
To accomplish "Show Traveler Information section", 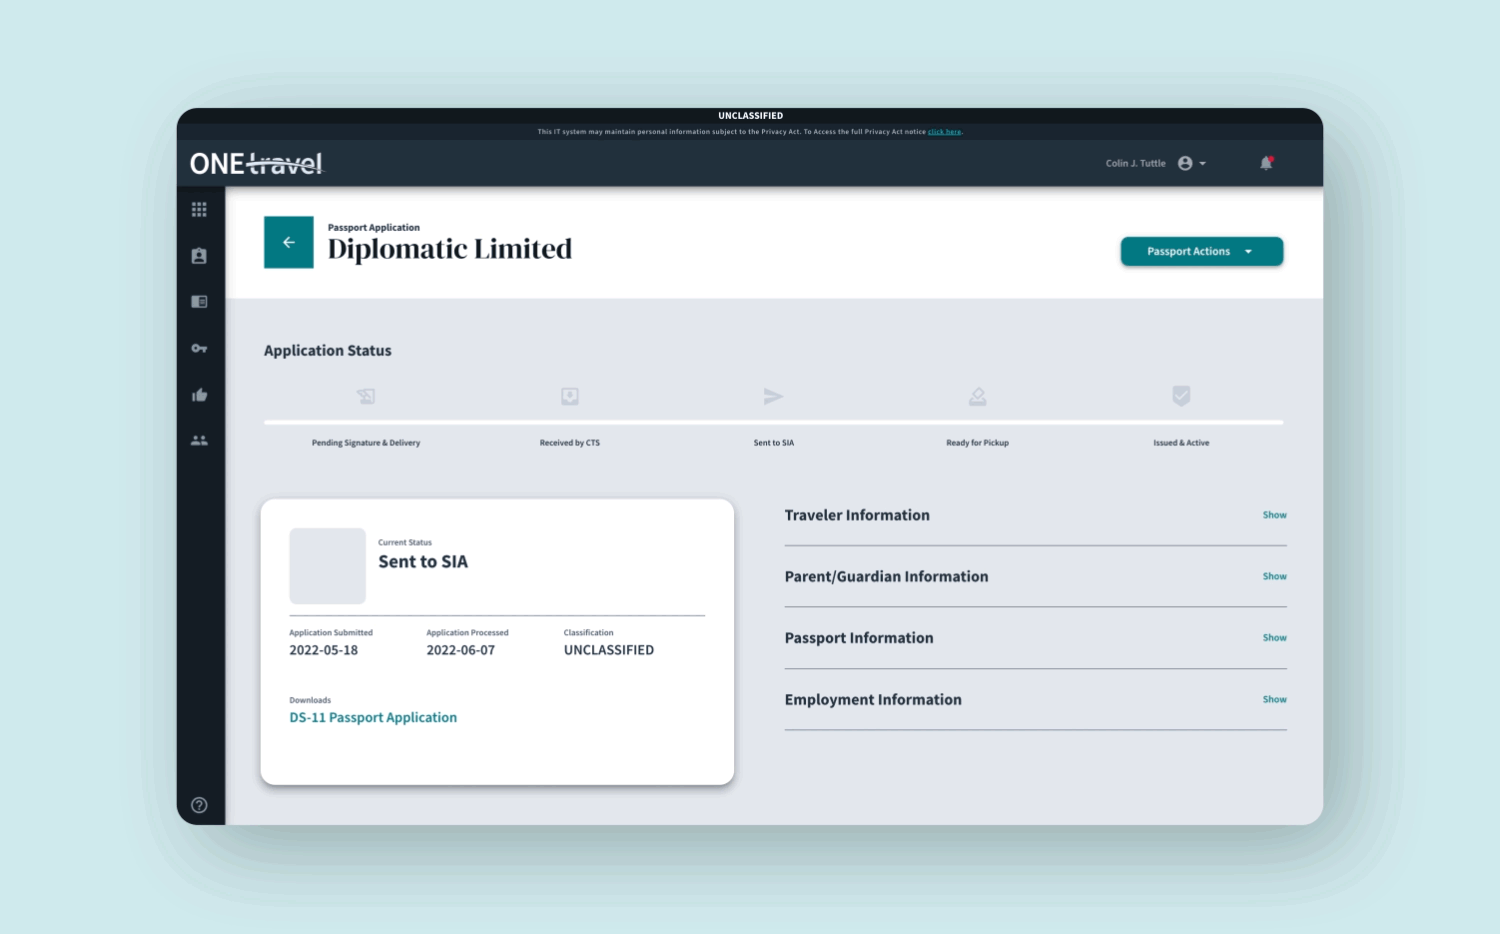I will click(x=1274, y=515).
